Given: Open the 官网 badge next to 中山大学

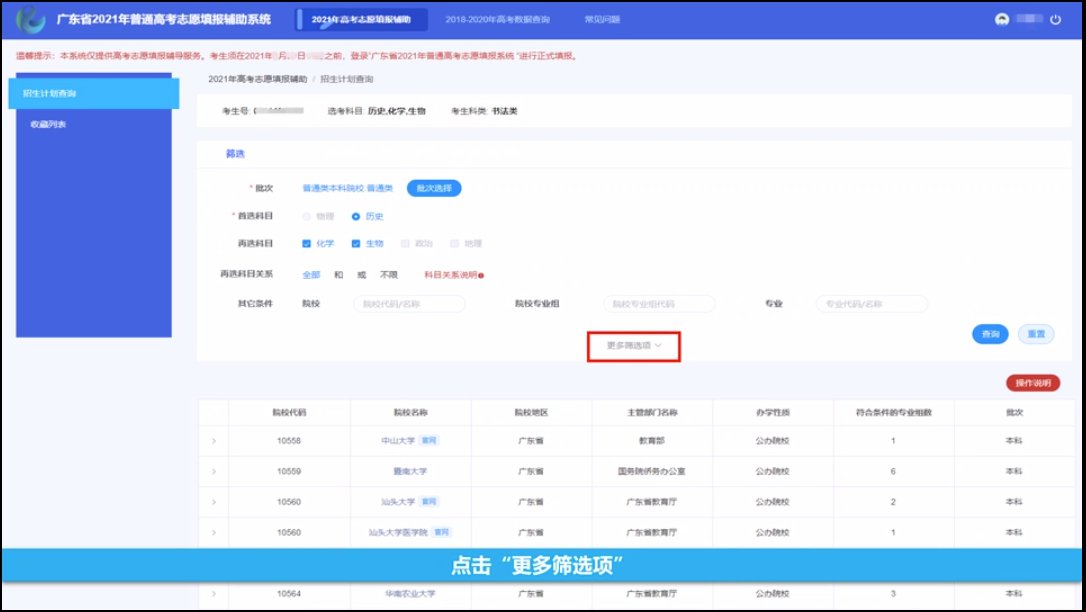Looking at the screenshot, I should [428, 440].
